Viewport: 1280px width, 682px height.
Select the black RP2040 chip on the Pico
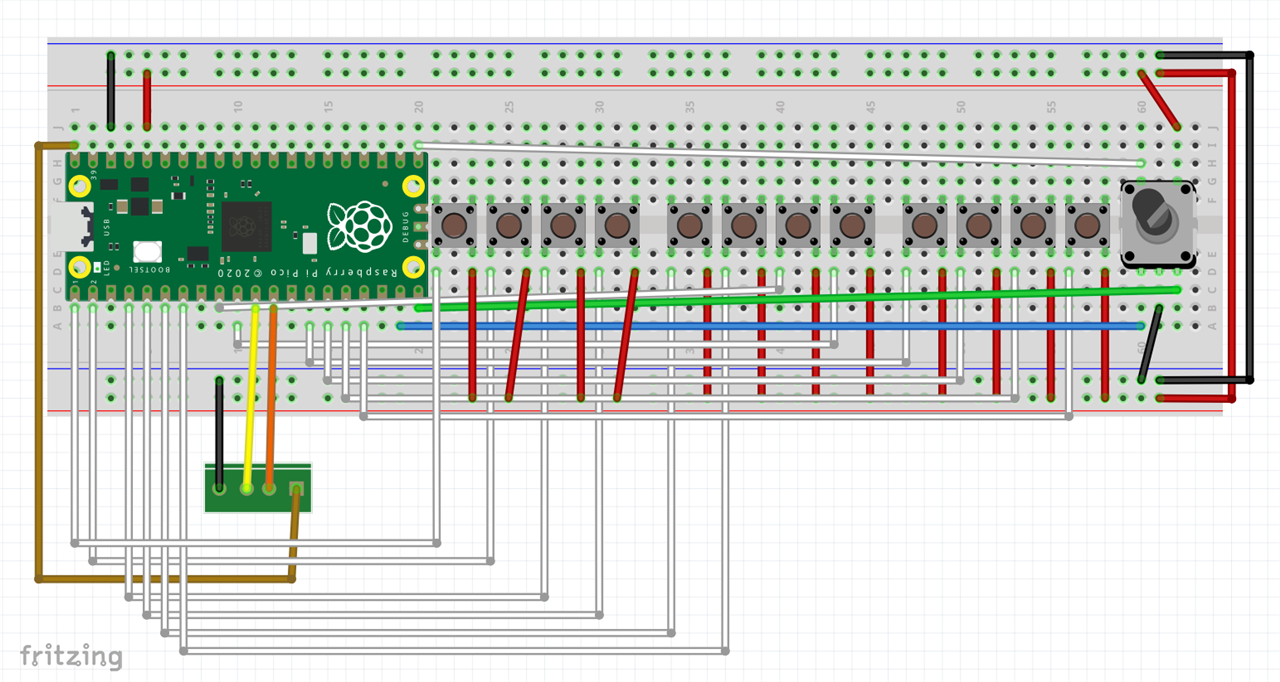tap(246, 226)
